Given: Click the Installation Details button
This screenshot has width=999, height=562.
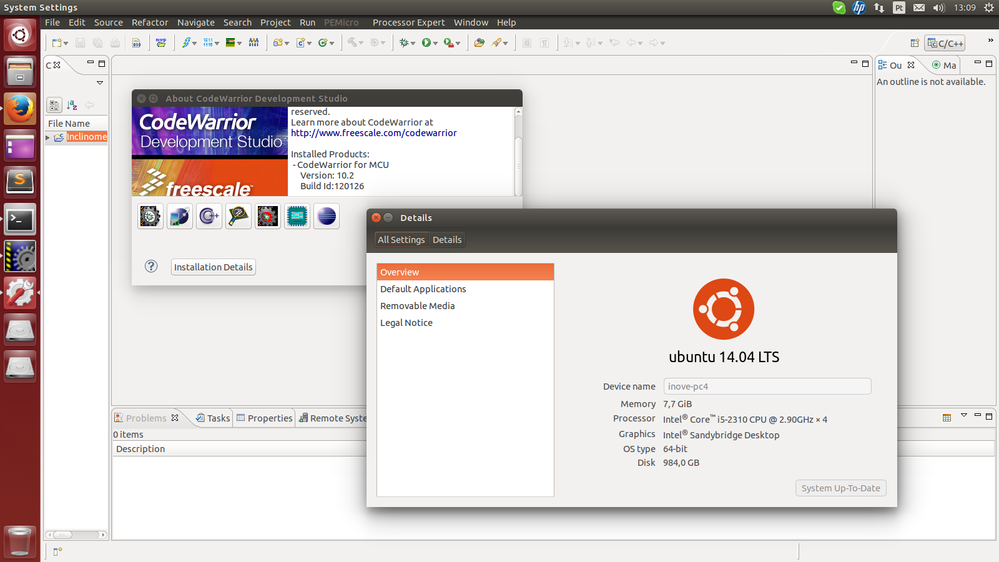Looking at the screenshot, I should point(213,267).
